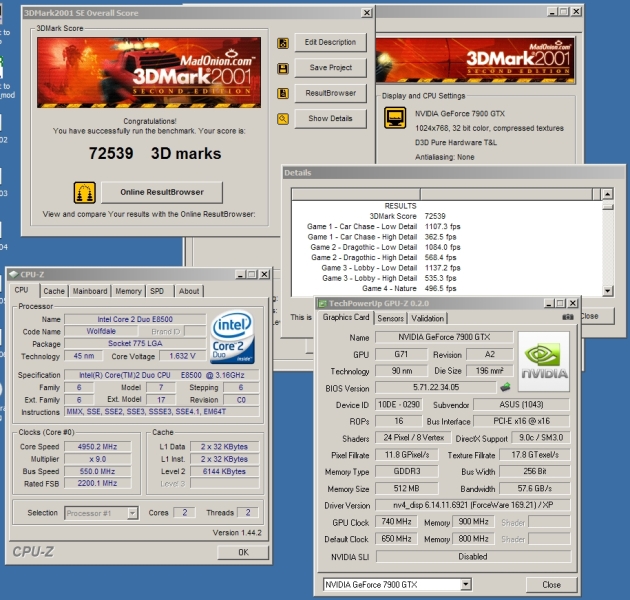Screen dimensions: 630x600
Task: Click the Show Details magnifier icon
Action: point(283,119)
